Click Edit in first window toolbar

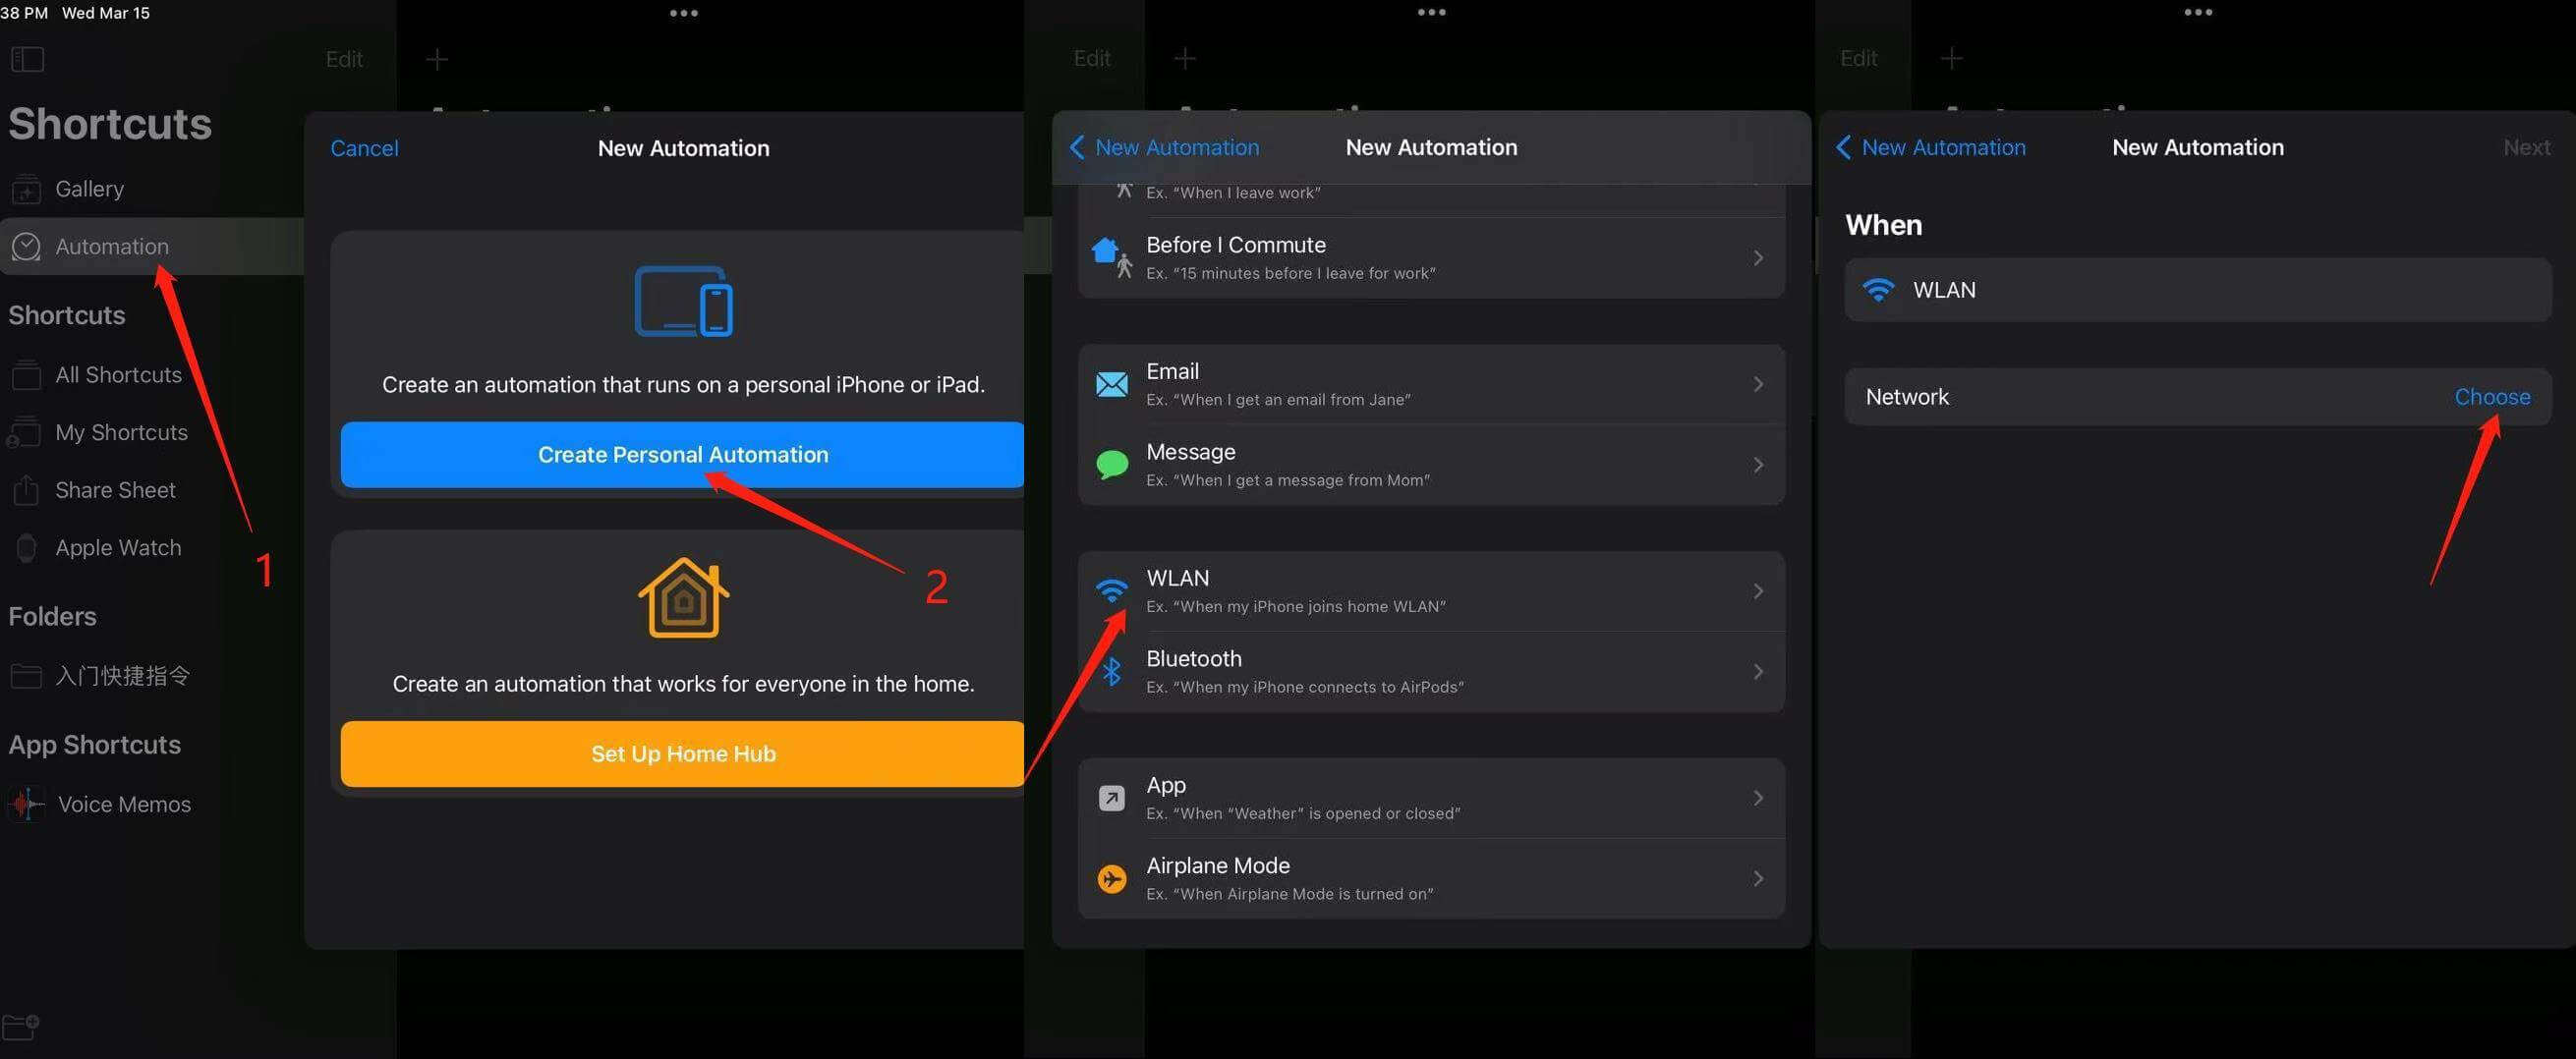344,59
